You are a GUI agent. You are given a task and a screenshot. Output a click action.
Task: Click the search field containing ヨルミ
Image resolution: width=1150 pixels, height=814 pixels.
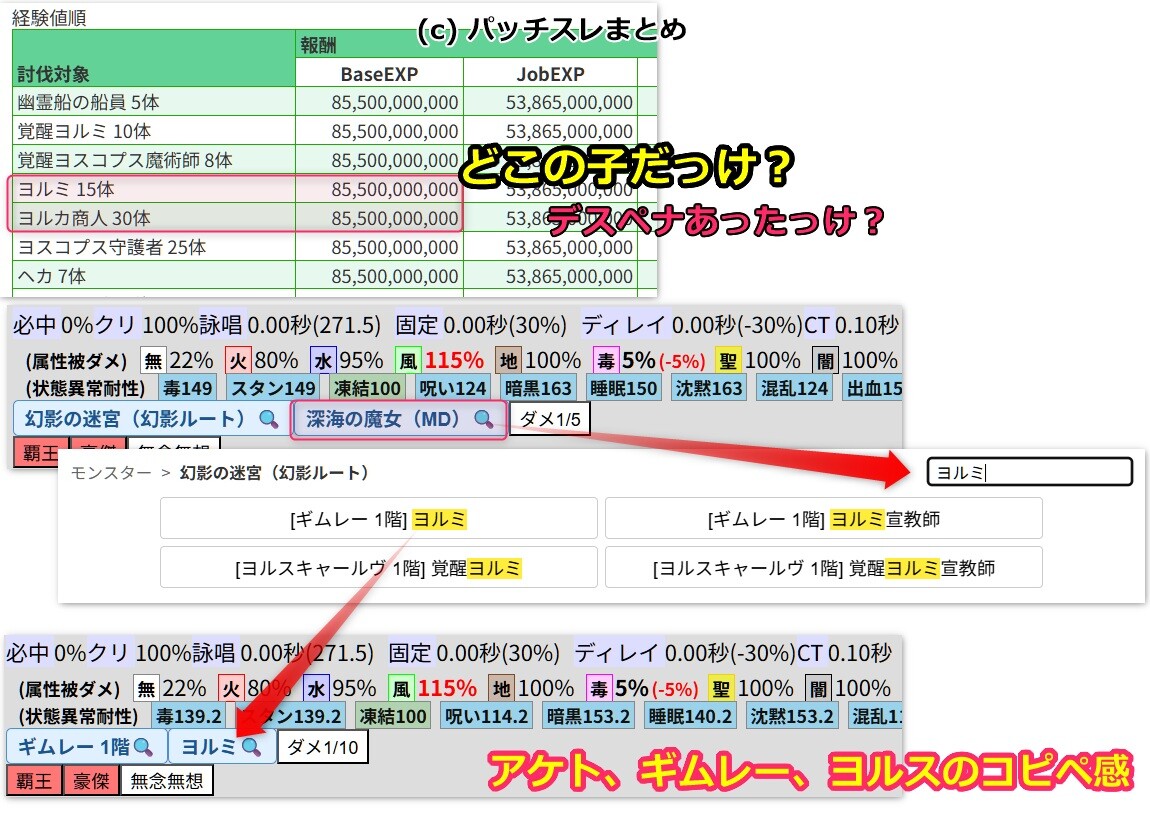1028,472
